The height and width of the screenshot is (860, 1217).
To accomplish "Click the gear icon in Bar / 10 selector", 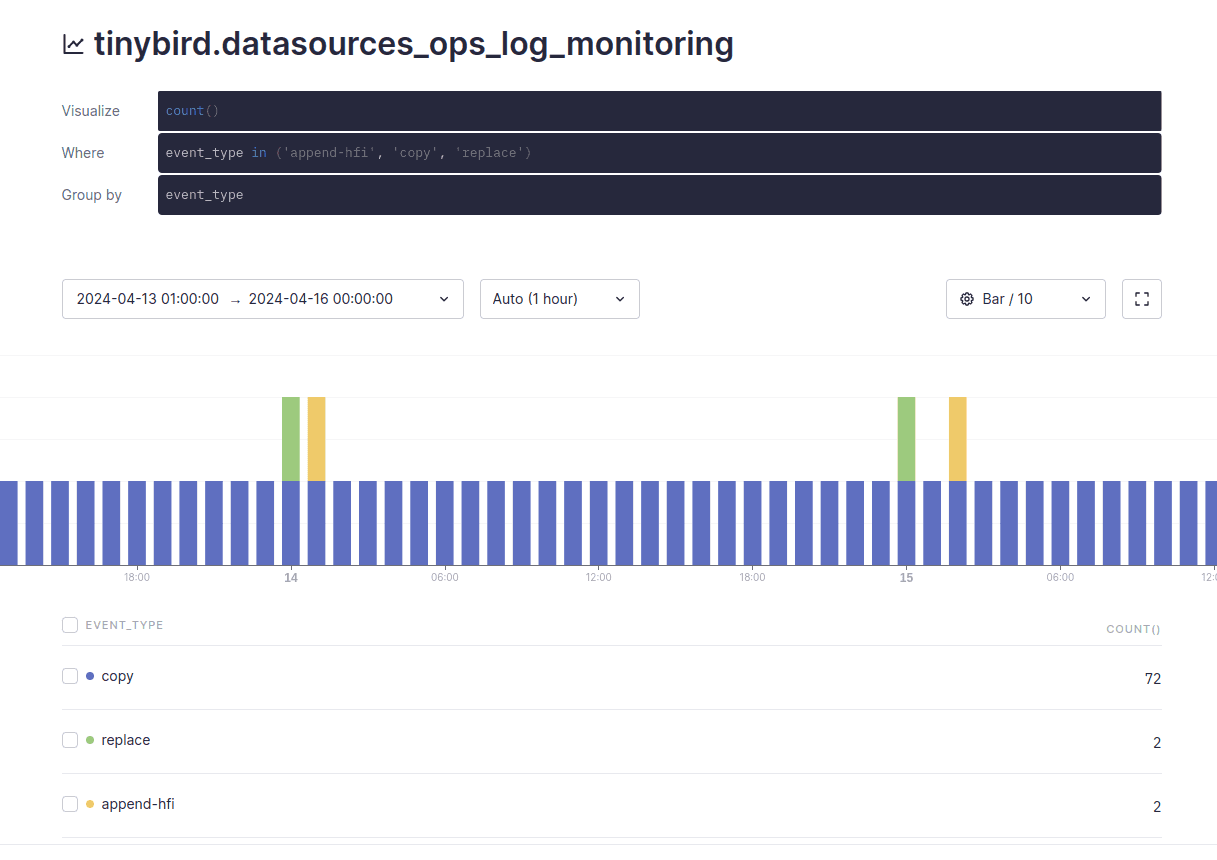I will 967,299.
